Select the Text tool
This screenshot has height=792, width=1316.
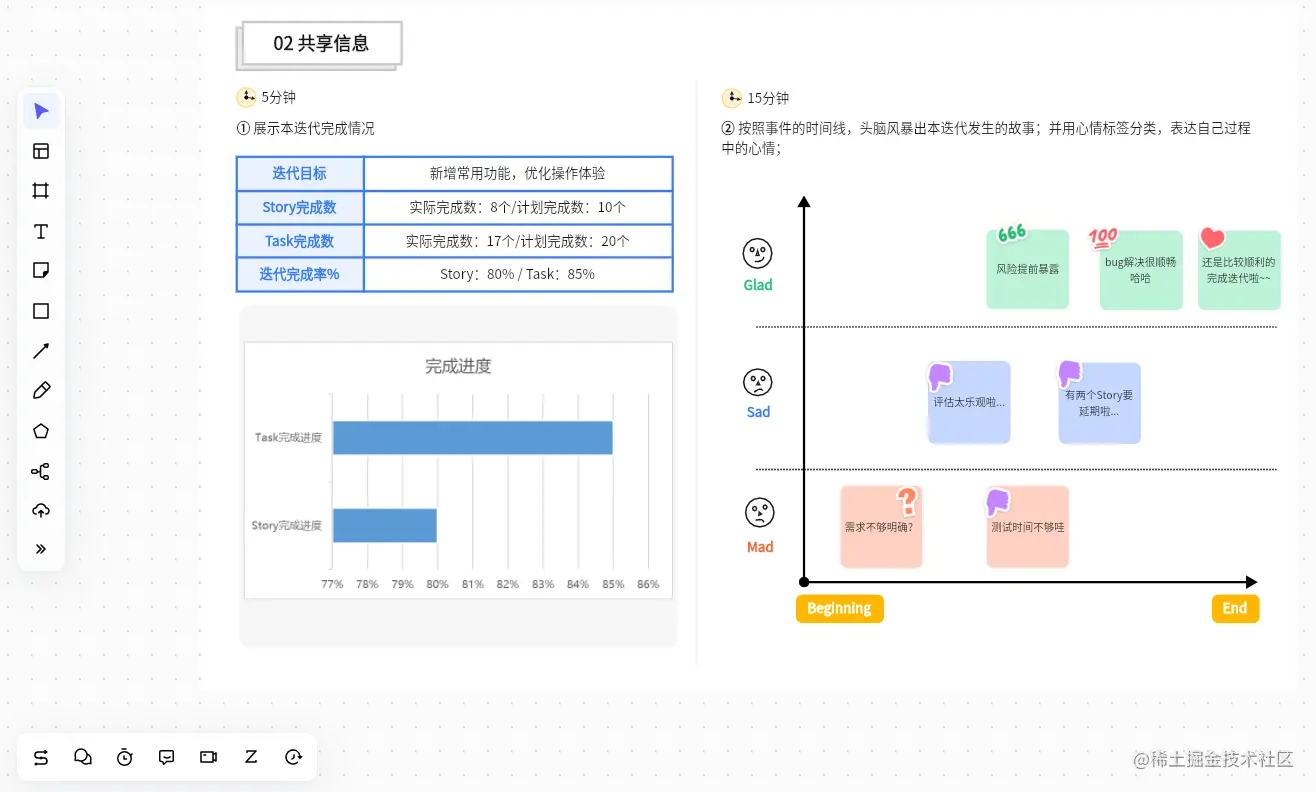41,232
